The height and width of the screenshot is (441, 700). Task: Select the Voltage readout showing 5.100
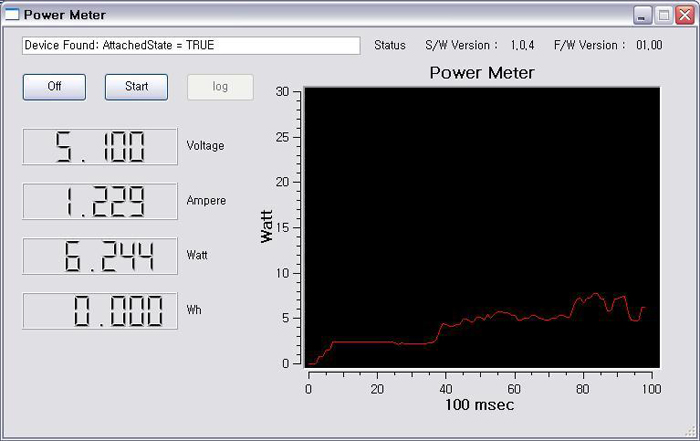point(100,146)
